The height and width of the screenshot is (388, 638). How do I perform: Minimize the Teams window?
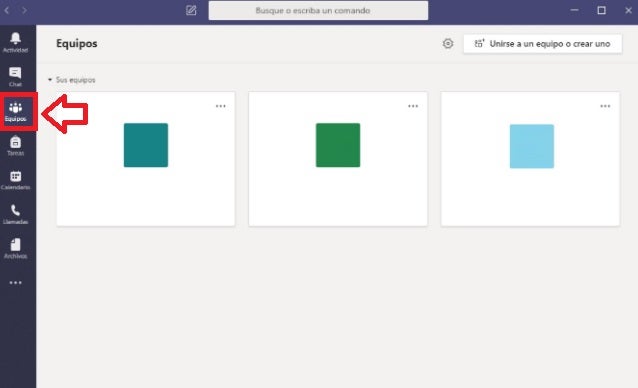pos(575,11)
